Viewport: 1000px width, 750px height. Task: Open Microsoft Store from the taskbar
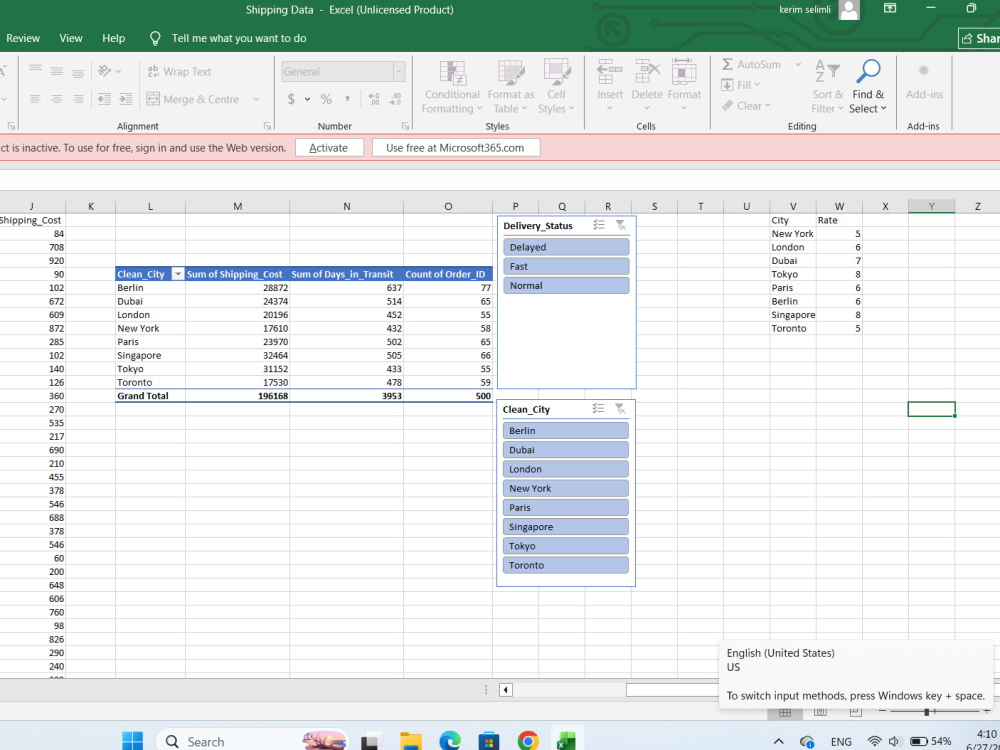pos(489,740)
